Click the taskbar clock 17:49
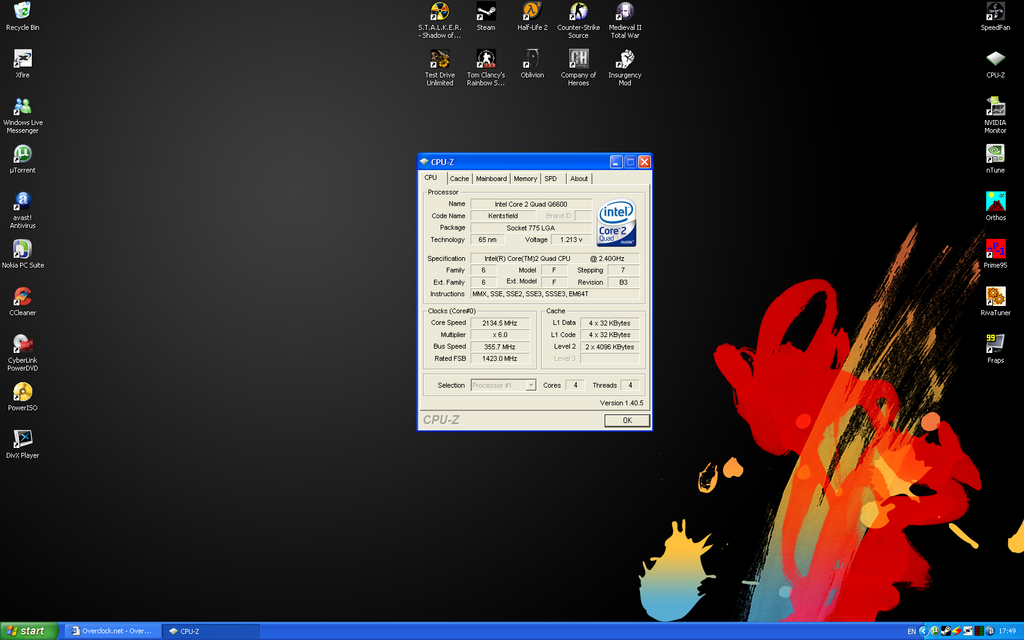Screen dimensions: 1024x640 1007,631
